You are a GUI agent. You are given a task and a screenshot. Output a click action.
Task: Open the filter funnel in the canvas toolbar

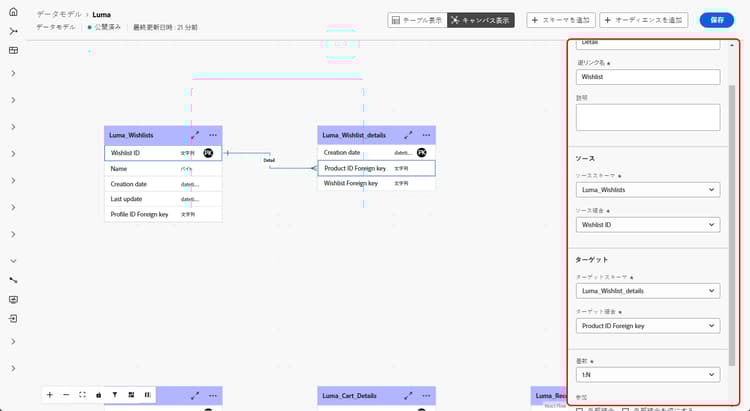(115, 395)
